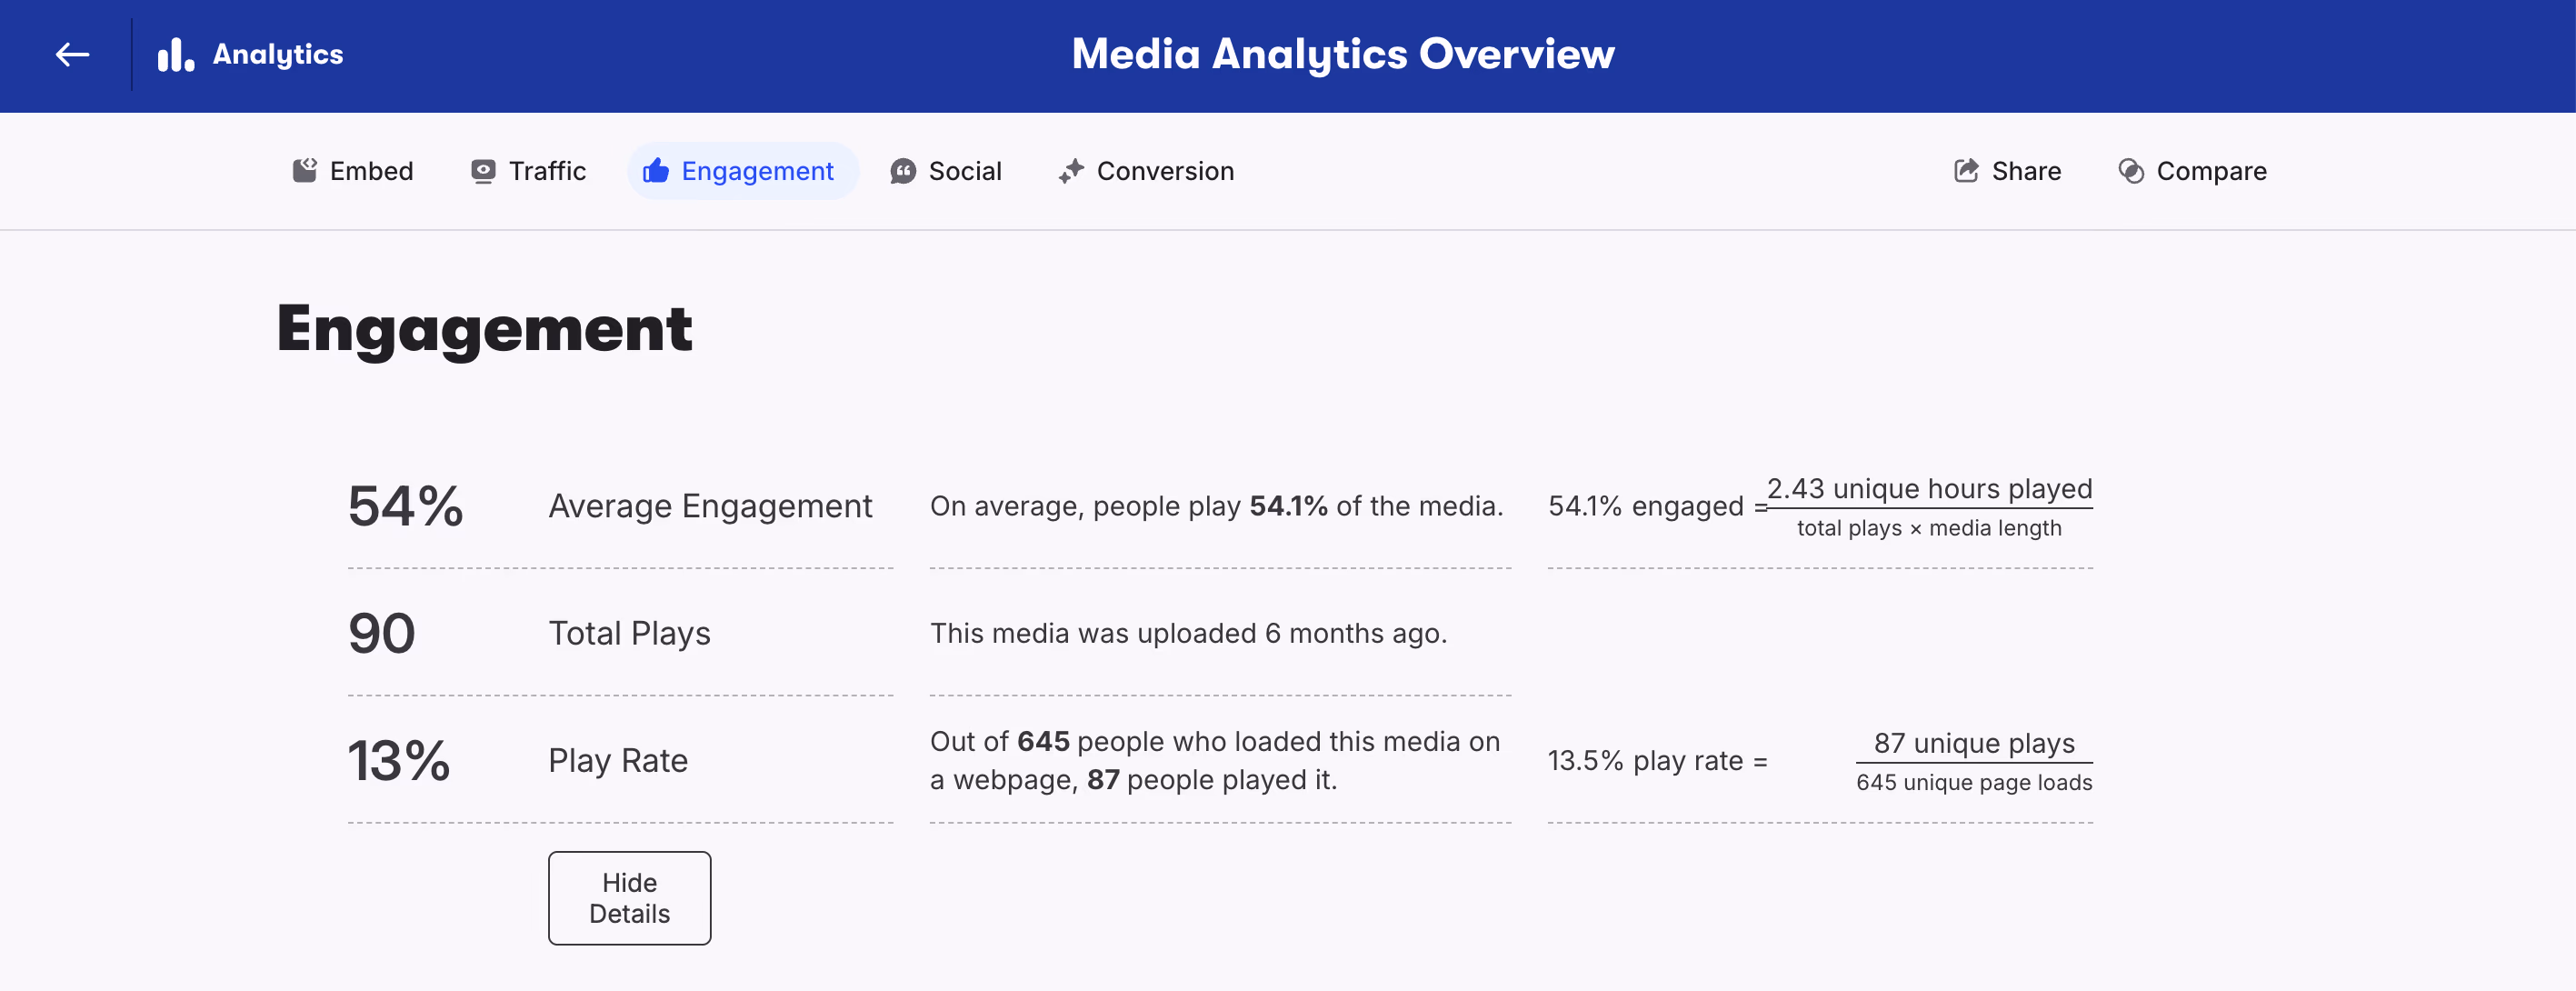Collapse stats with Hide Details button
The width and height of the screenshot is (2576, 991).
coord(629,898)
